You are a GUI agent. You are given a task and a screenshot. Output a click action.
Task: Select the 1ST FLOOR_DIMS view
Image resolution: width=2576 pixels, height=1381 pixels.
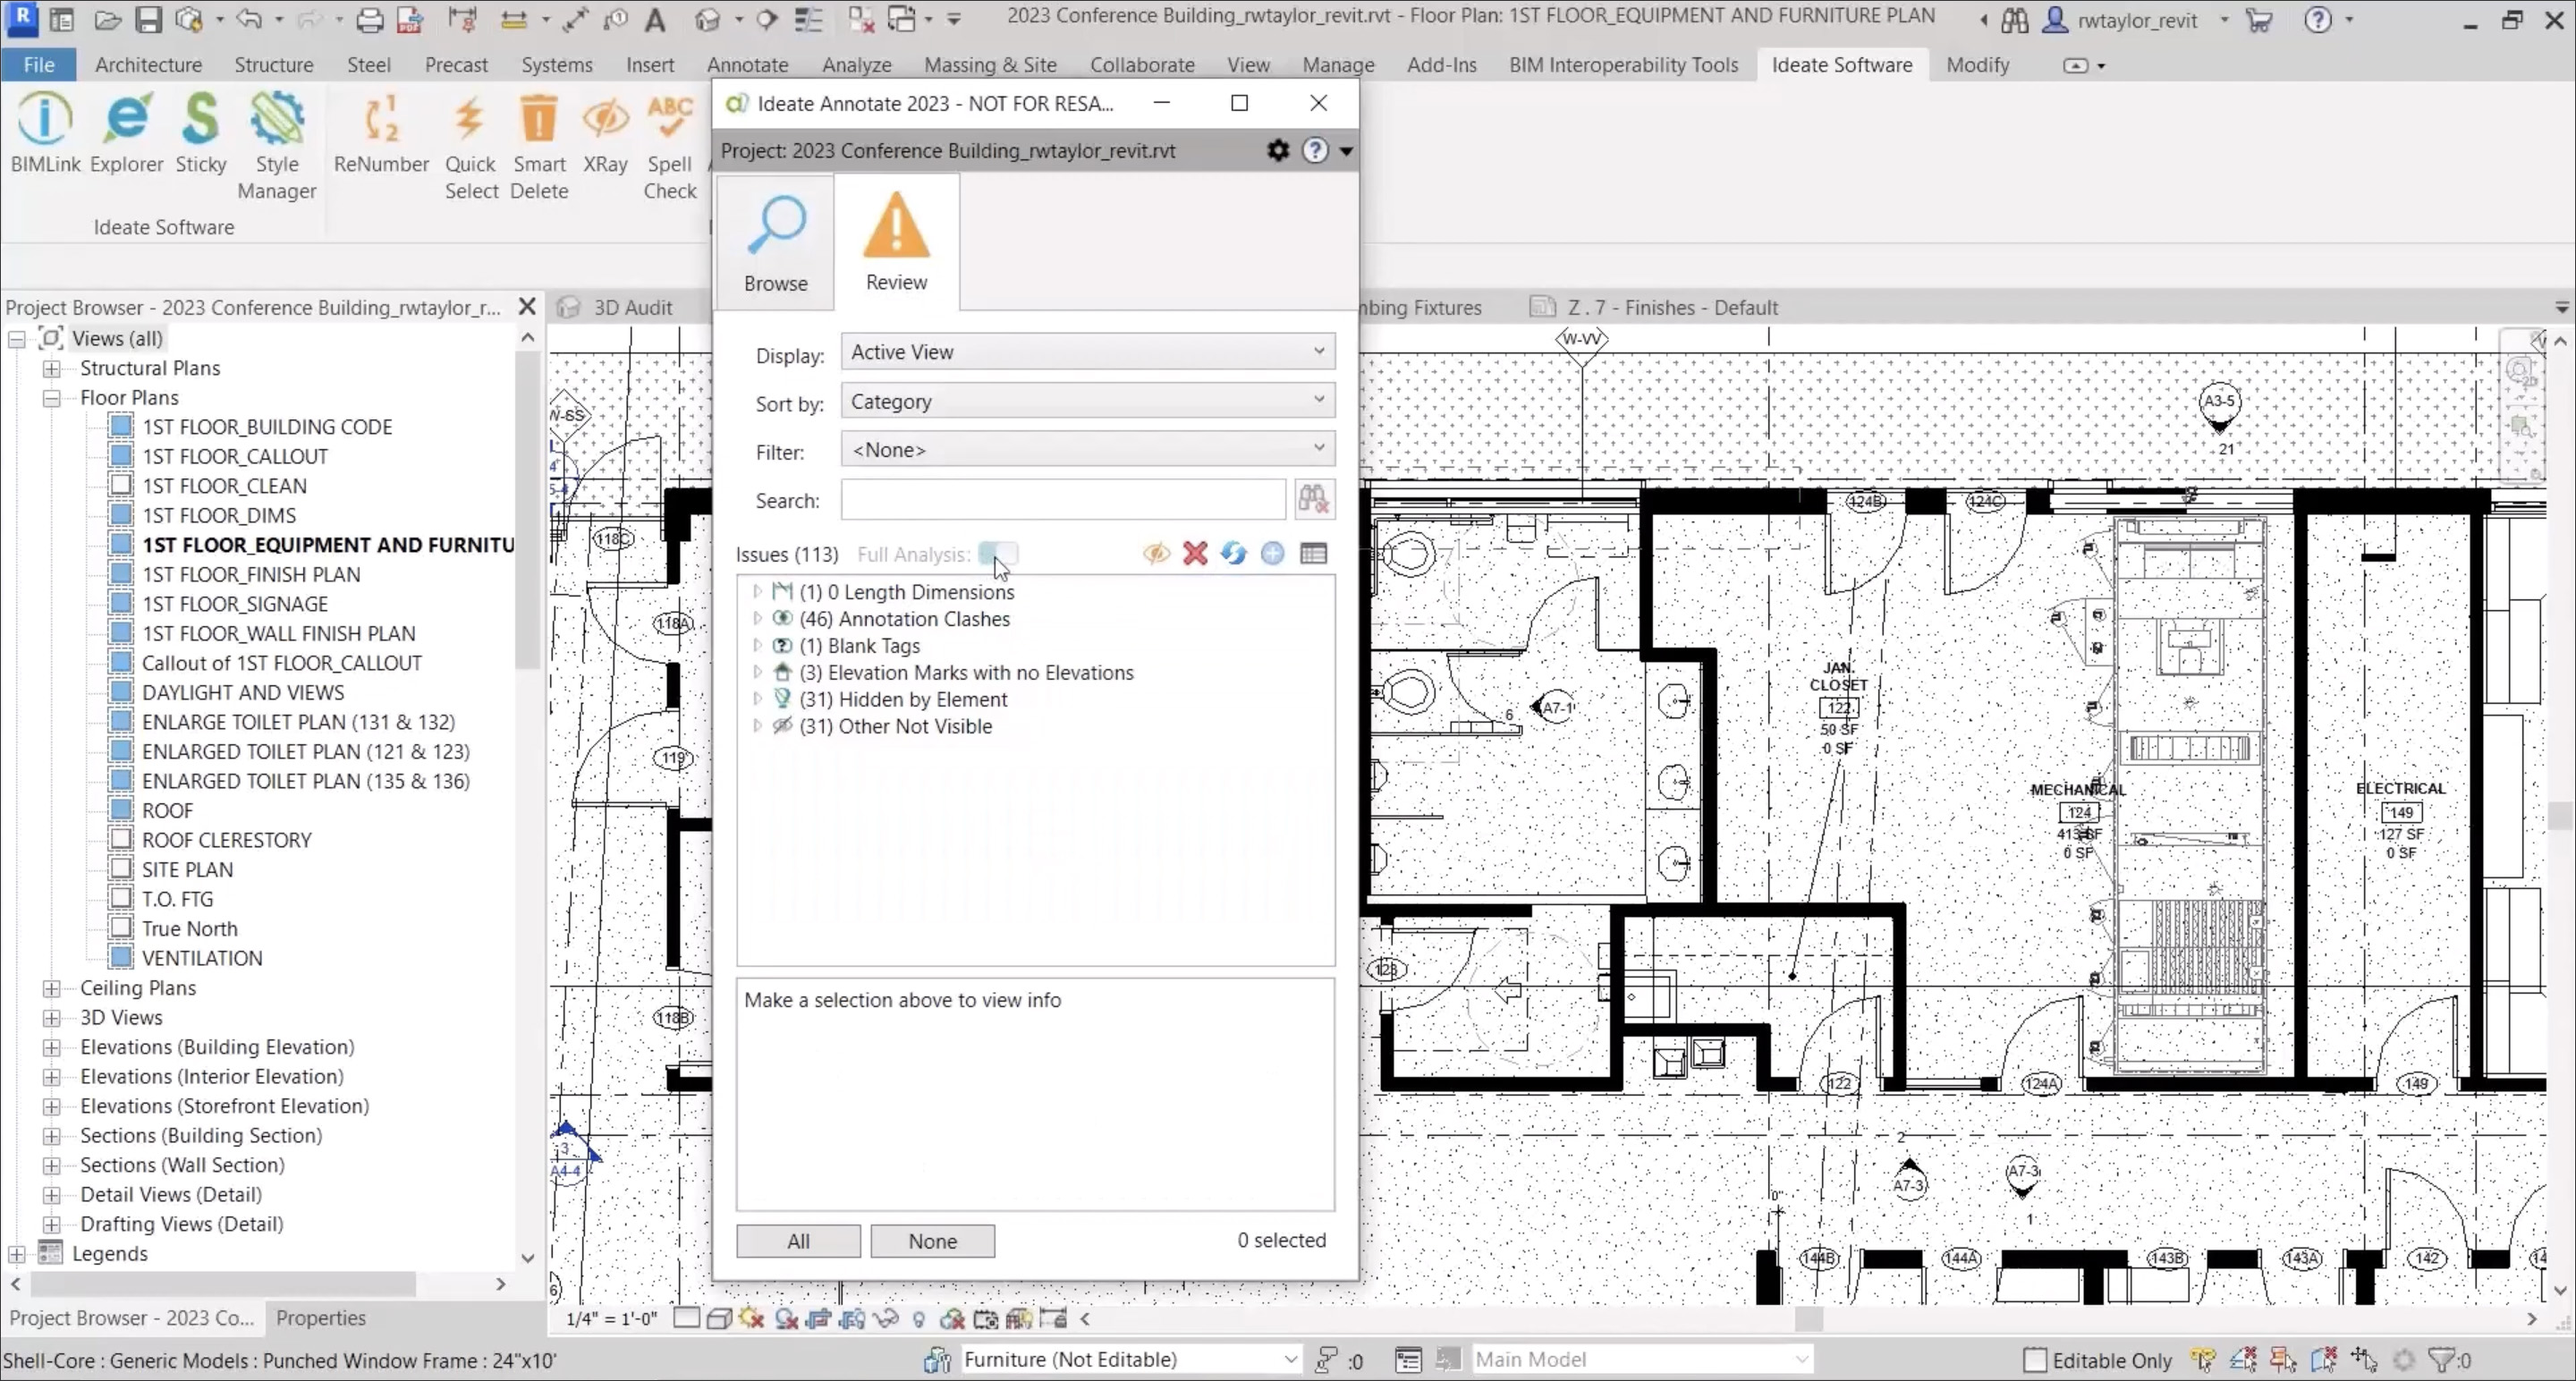218,515
